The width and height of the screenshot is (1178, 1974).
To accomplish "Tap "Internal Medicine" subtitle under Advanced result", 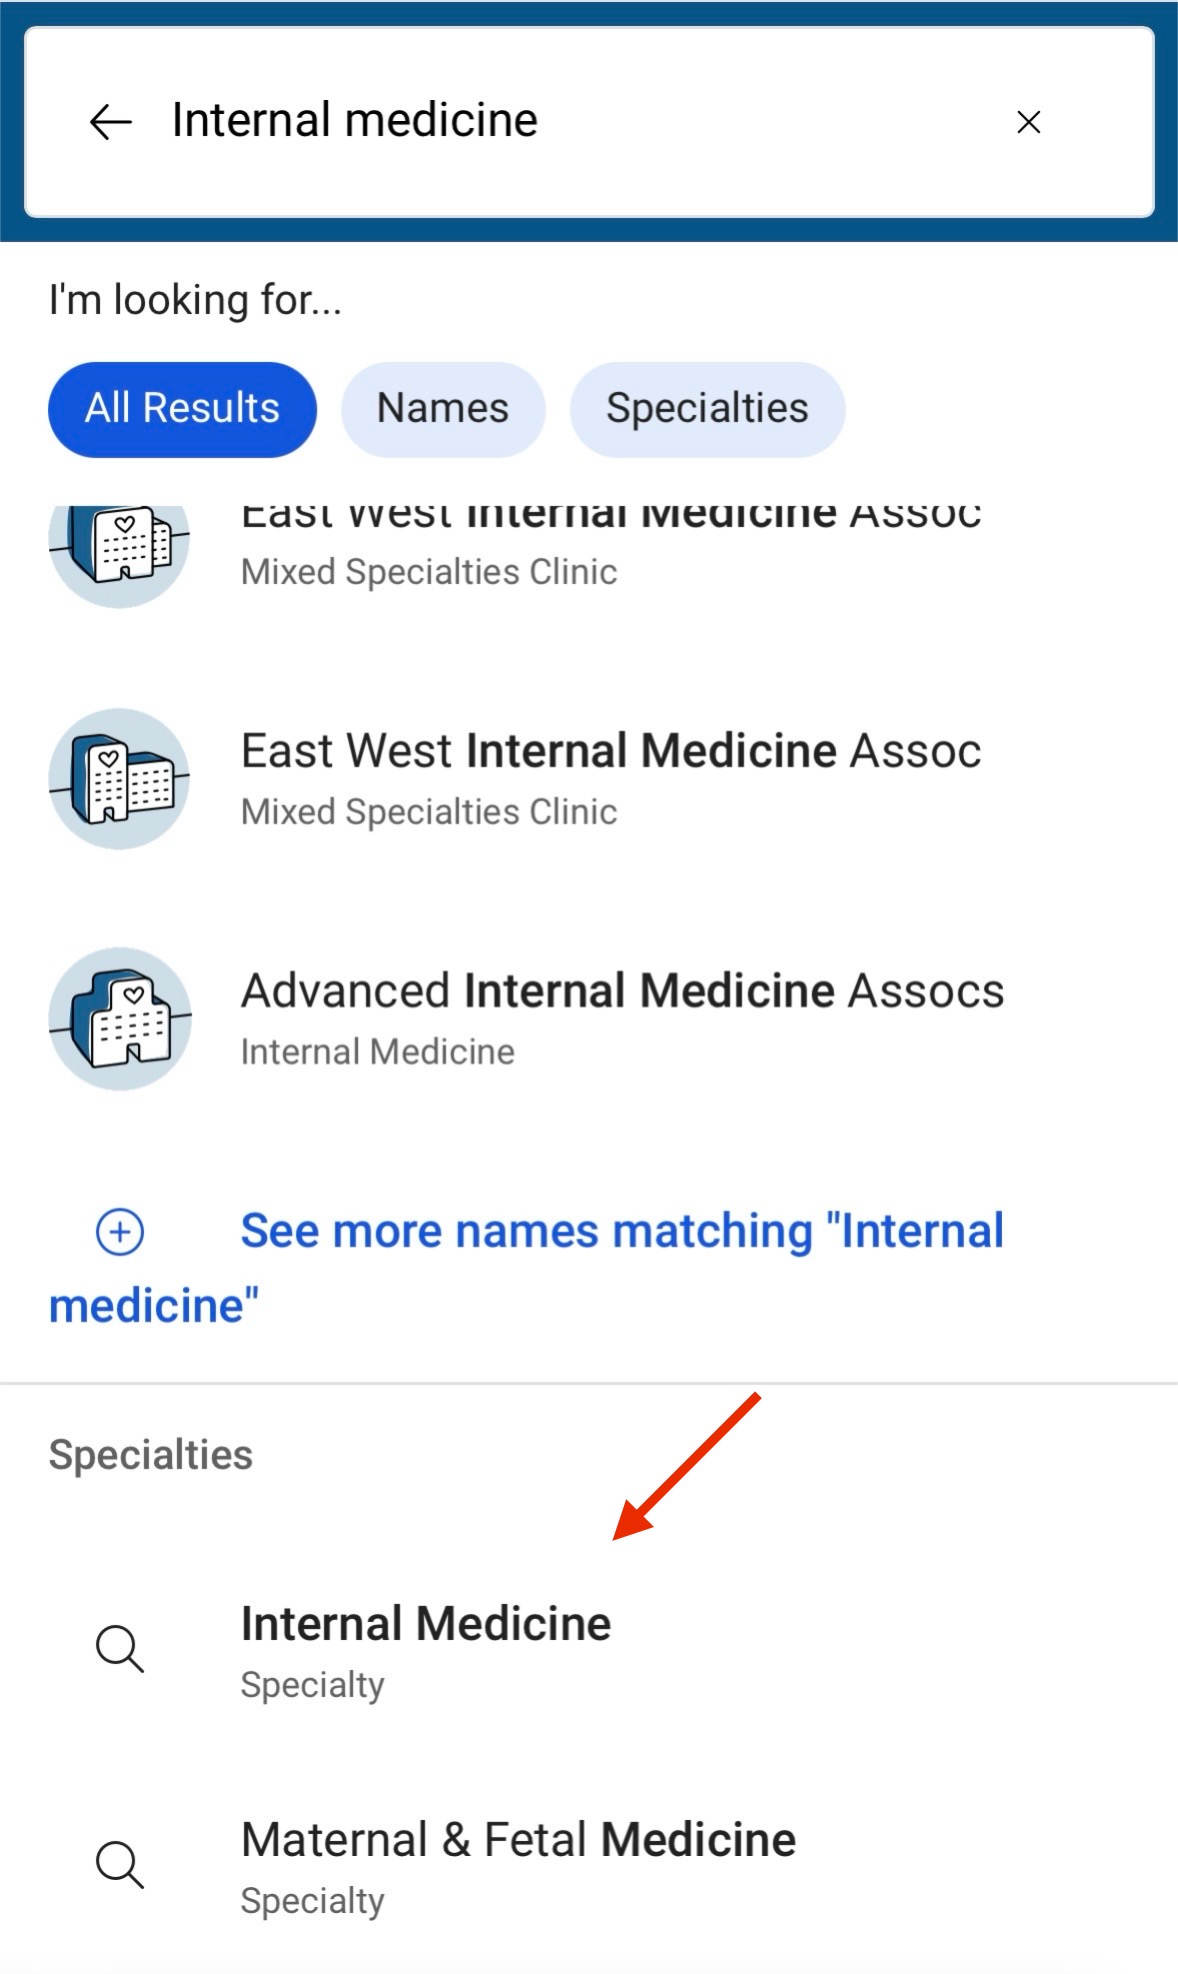I will point(378,1052).
